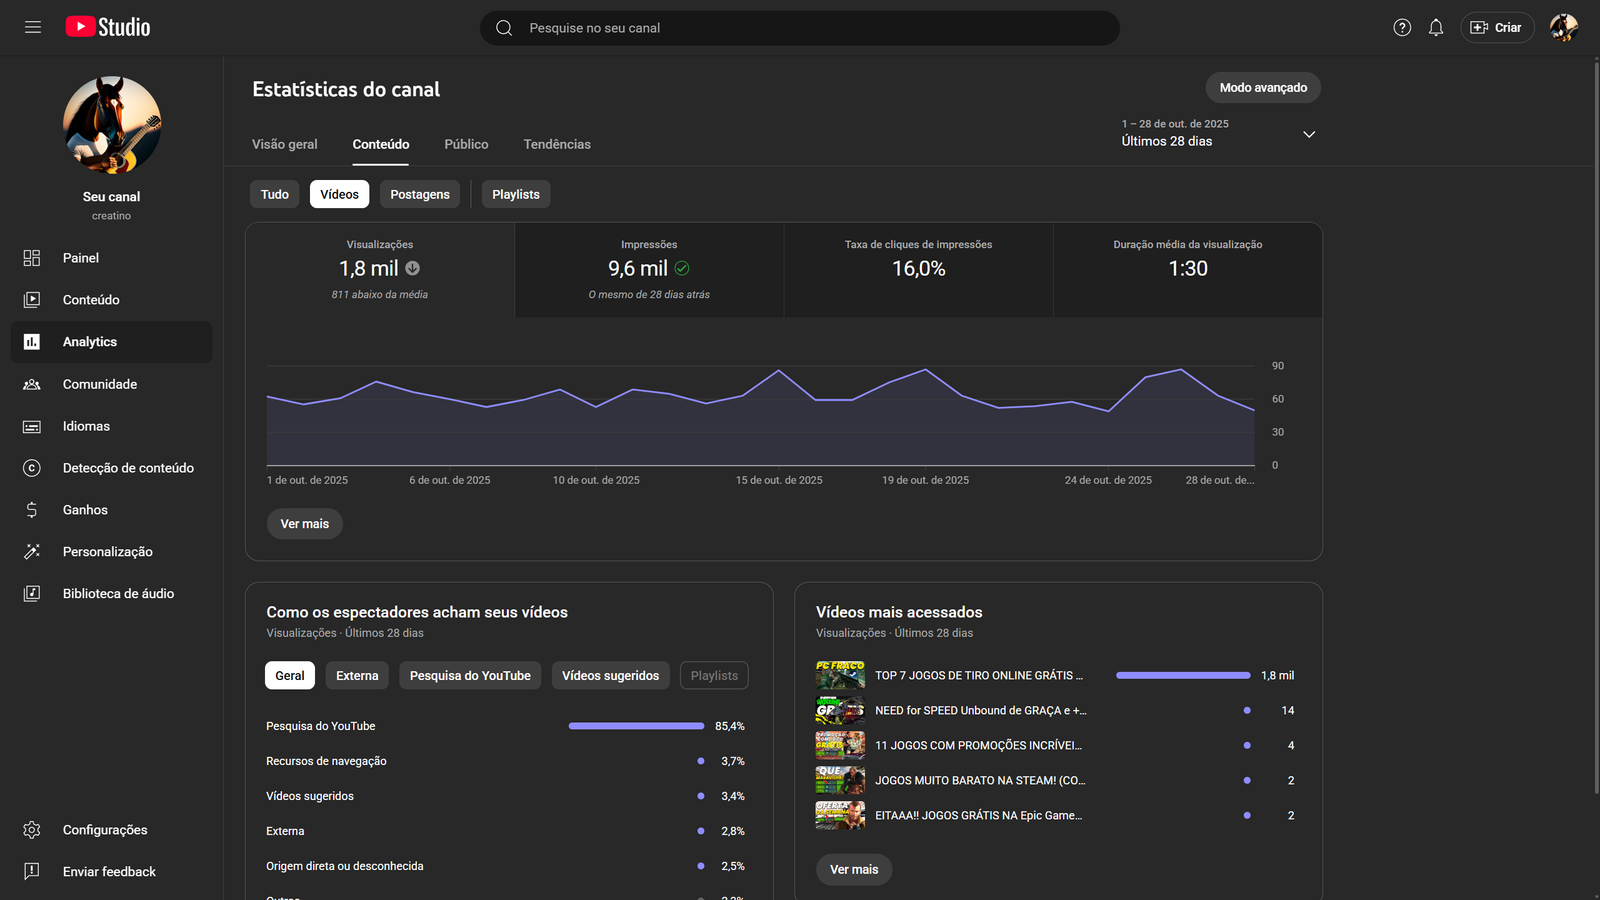
Task: Open the account avatar menu
Action: (x=1563, y=28)
